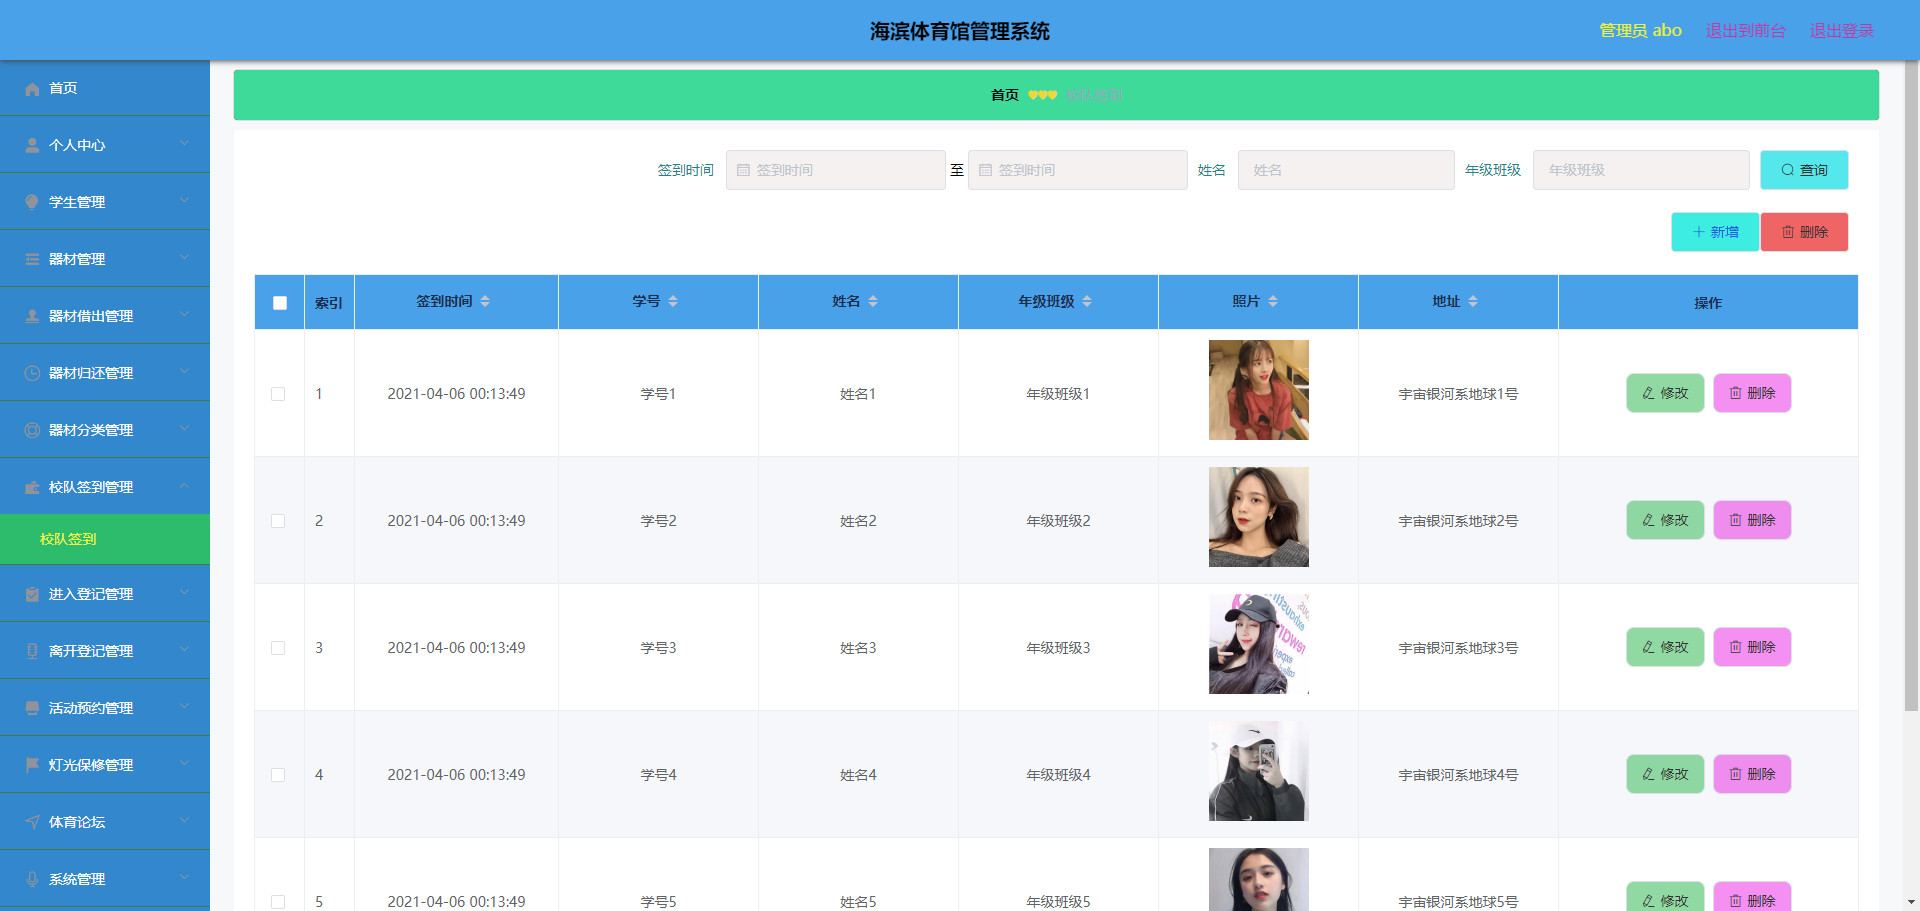Click the 管理员 abo user label

(1640, 31)
